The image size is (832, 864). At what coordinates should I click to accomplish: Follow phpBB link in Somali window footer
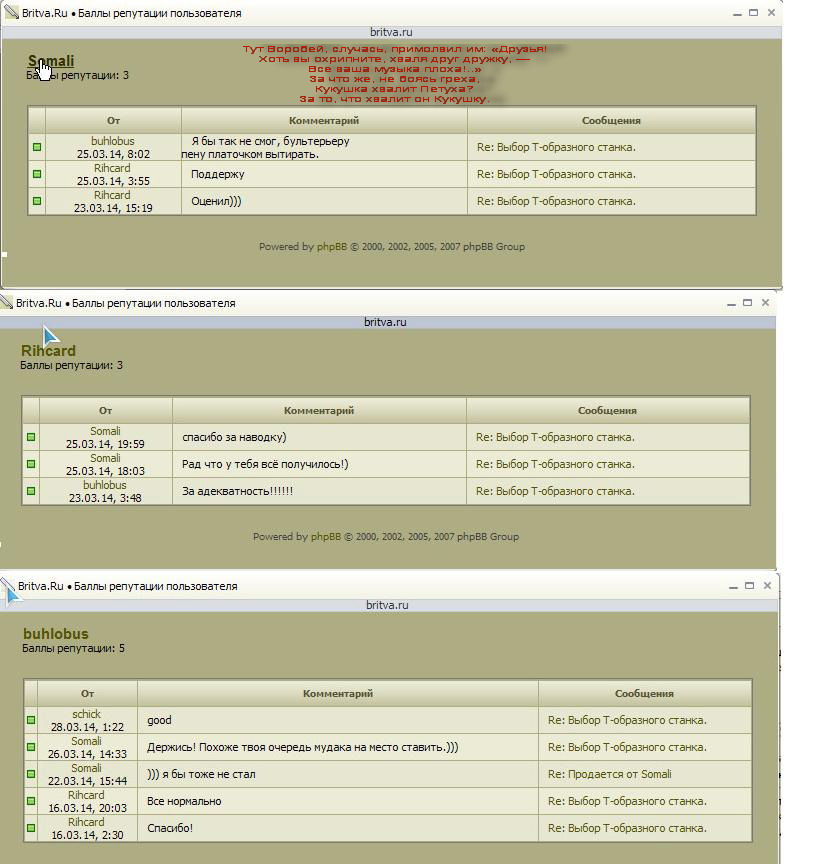tap(331, 247)
